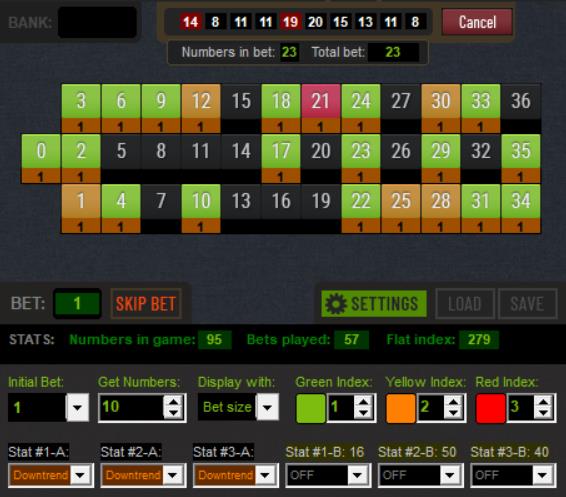Click the SAVE button

[x=527, y=304]
